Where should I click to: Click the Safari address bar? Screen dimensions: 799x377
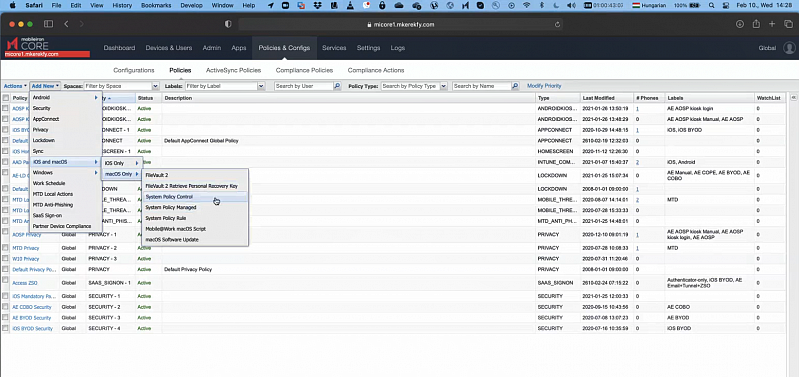401,24
